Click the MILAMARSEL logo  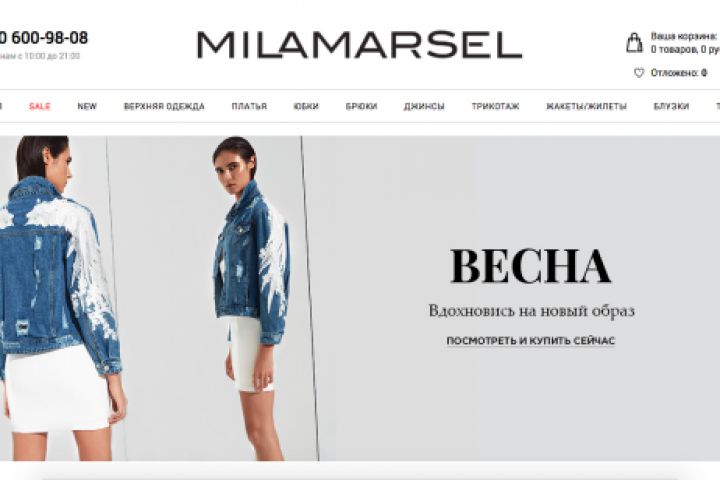[360, 45]
